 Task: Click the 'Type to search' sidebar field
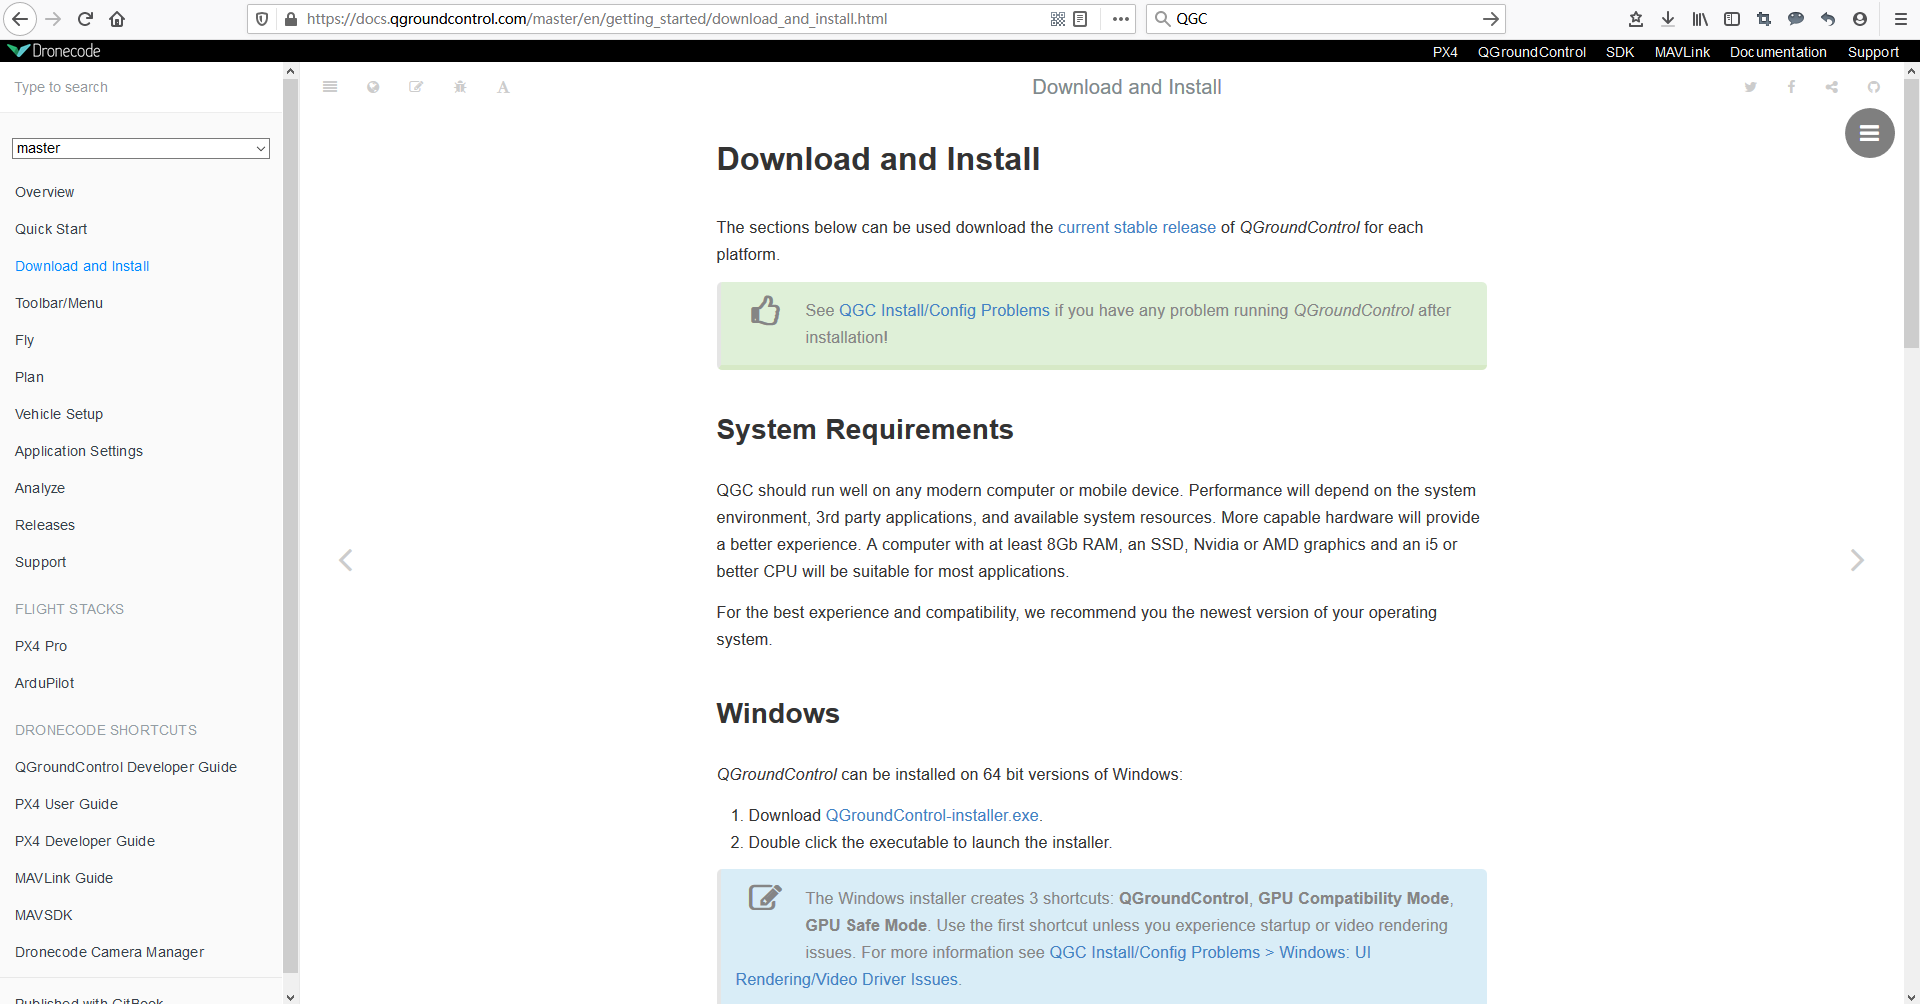click(x=141, y=87)
